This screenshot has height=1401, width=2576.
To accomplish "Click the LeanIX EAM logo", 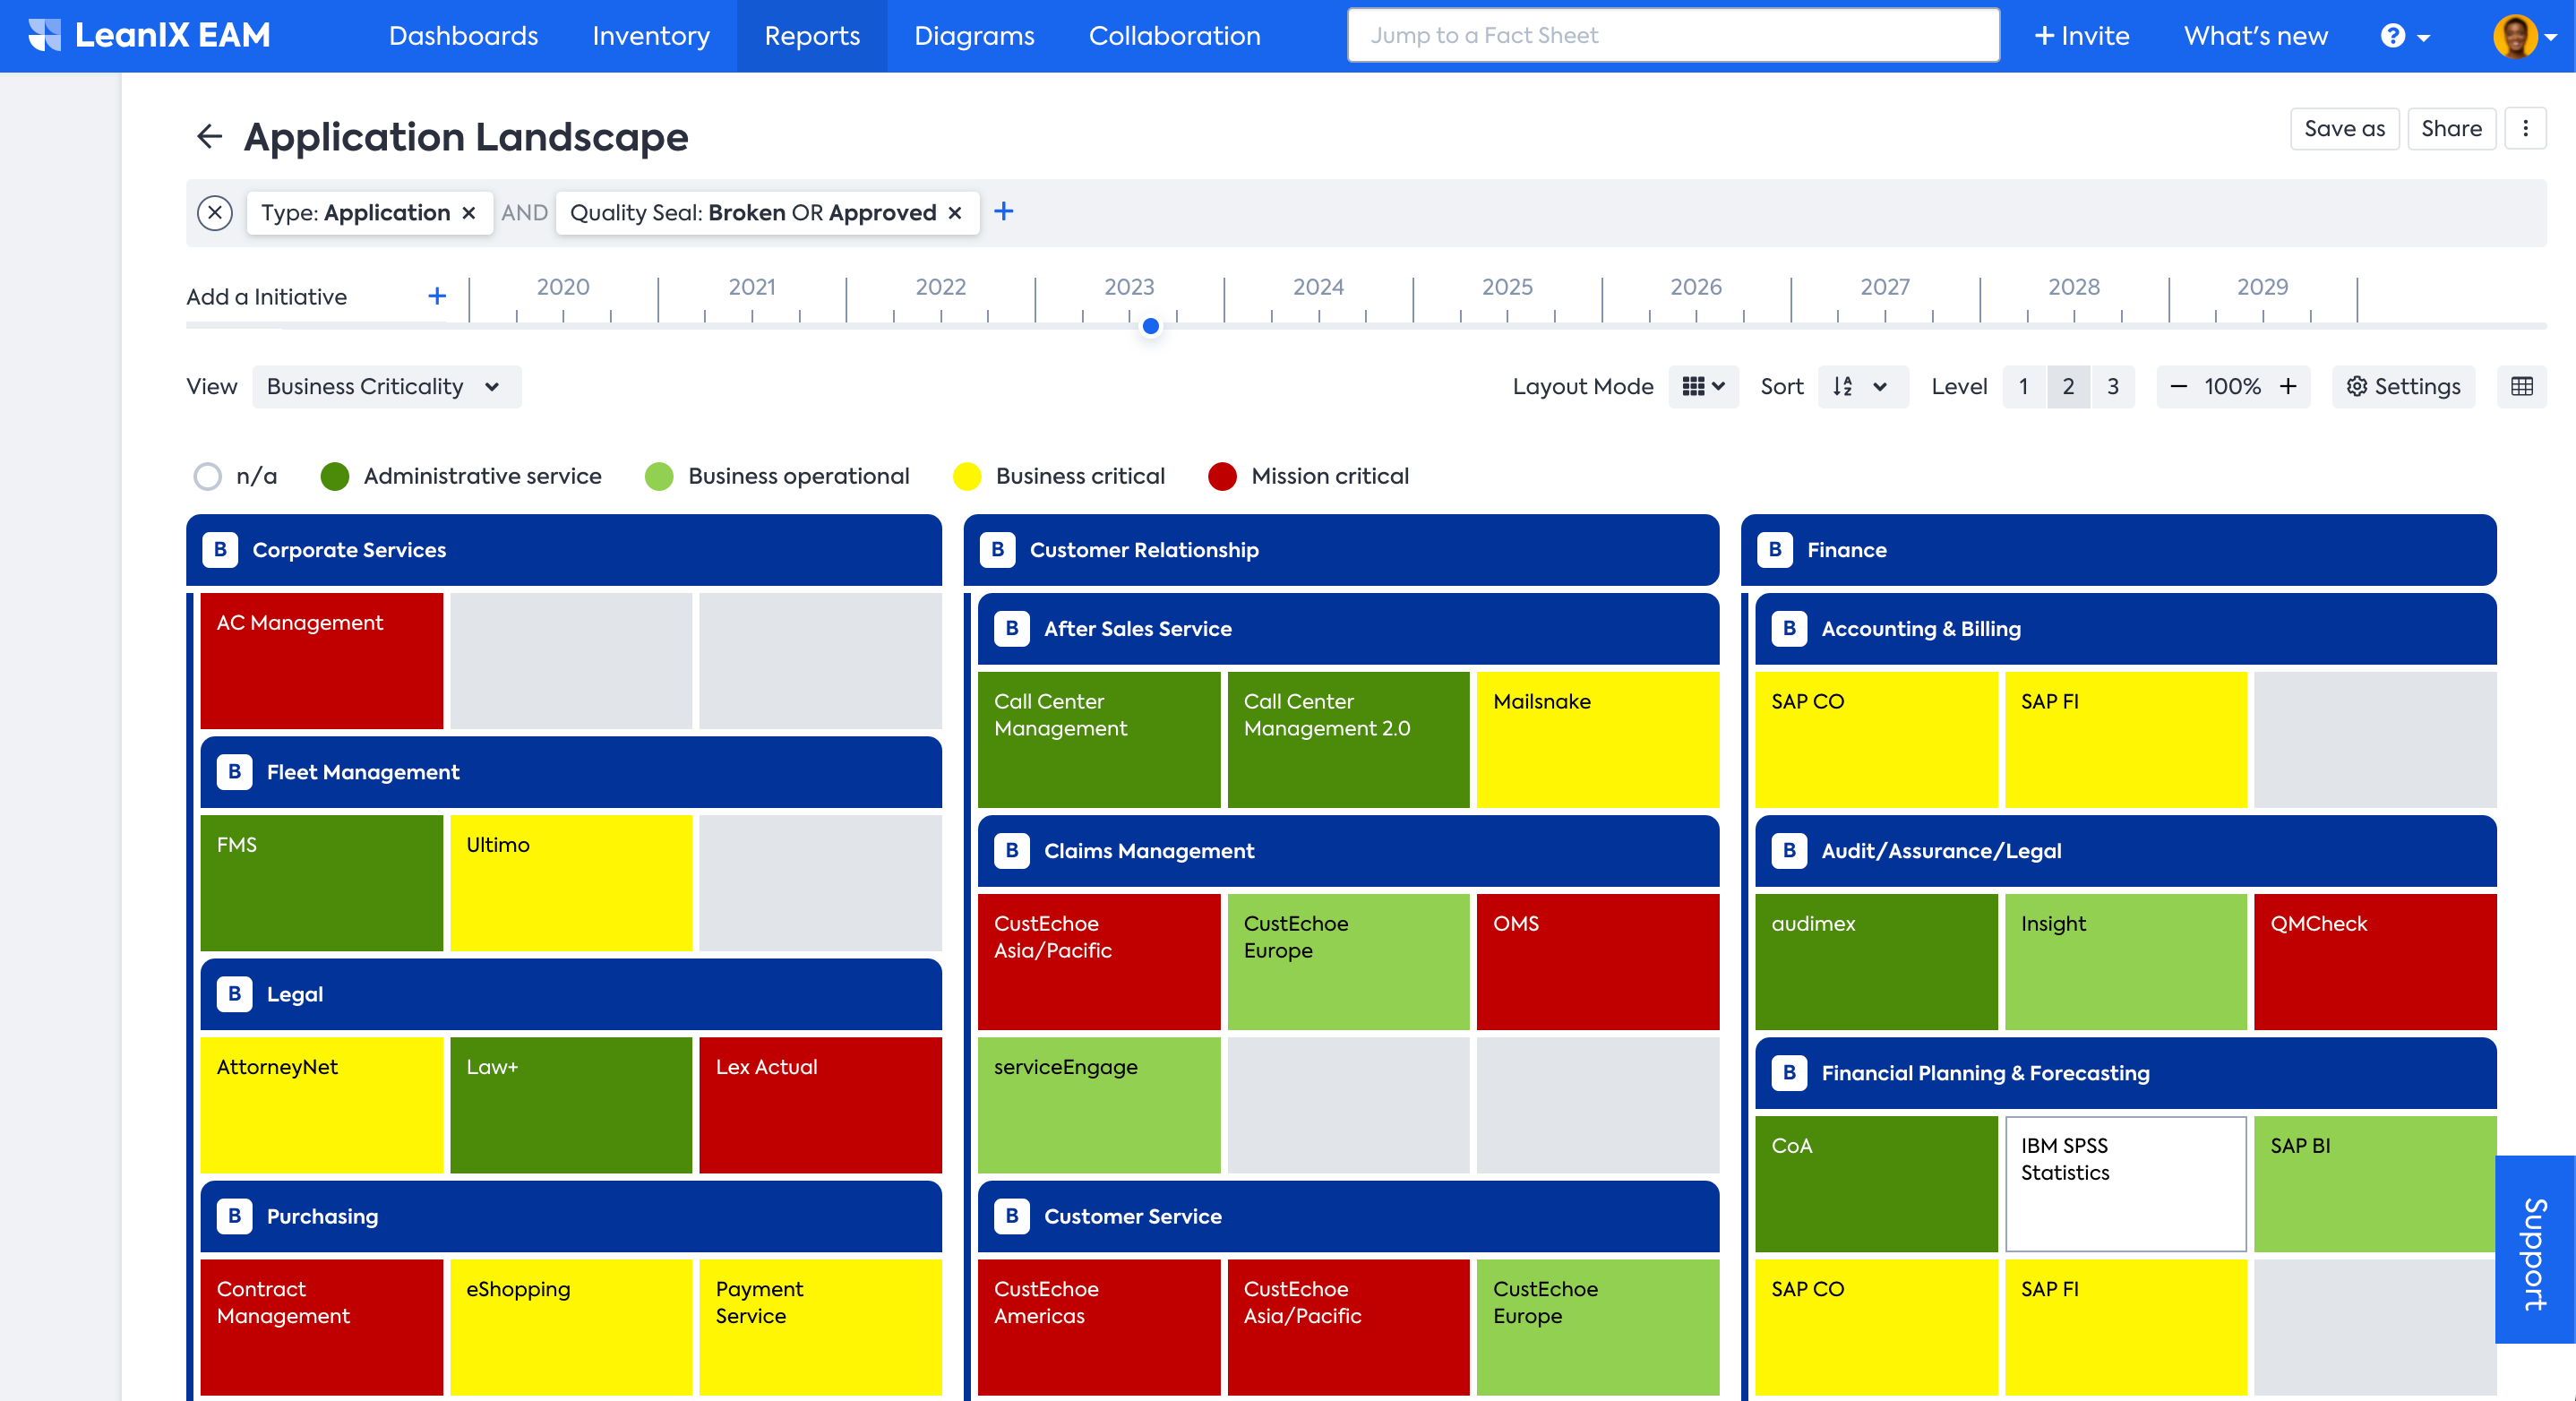I will (x=149, y=35).
